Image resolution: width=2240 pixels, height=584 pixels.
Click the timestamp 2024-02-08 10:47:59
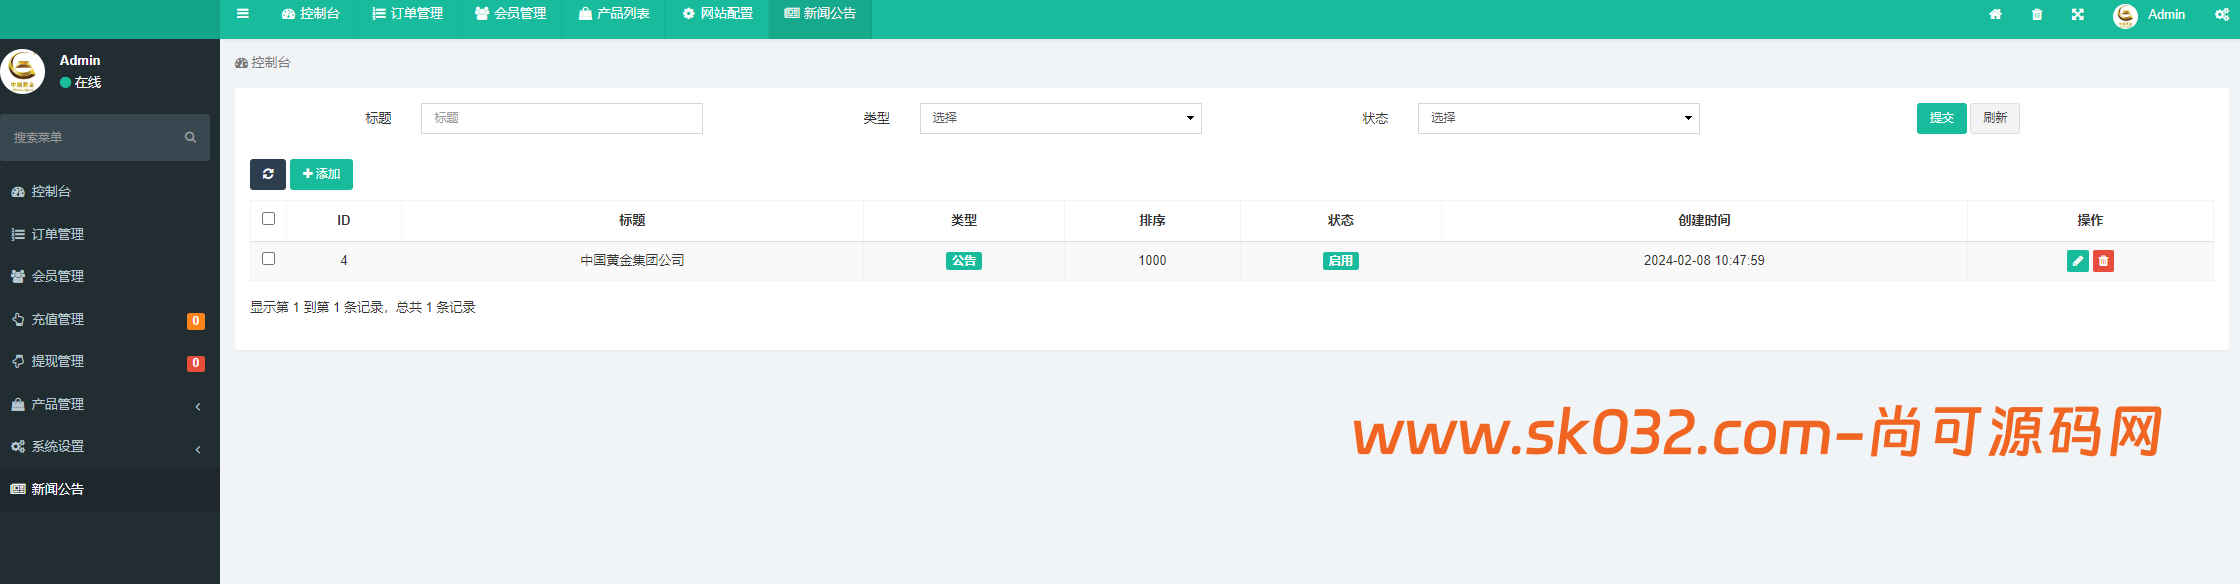(1704, 260)
